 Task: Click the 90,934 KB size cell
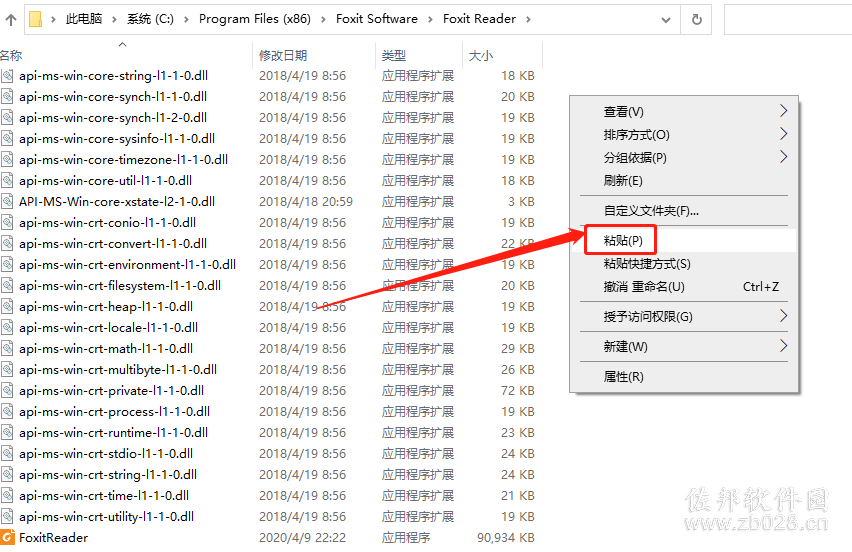pyautogui.click(x=506, y=538)
